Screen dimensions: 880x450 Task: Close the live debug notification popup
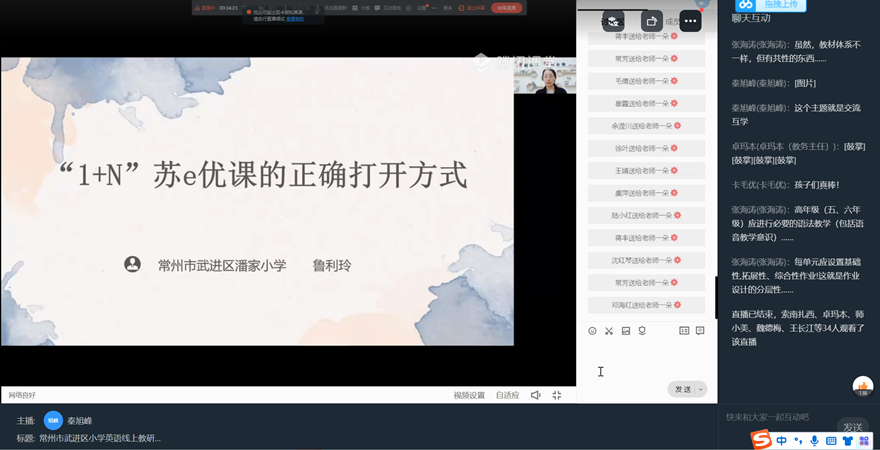[317, 12]
